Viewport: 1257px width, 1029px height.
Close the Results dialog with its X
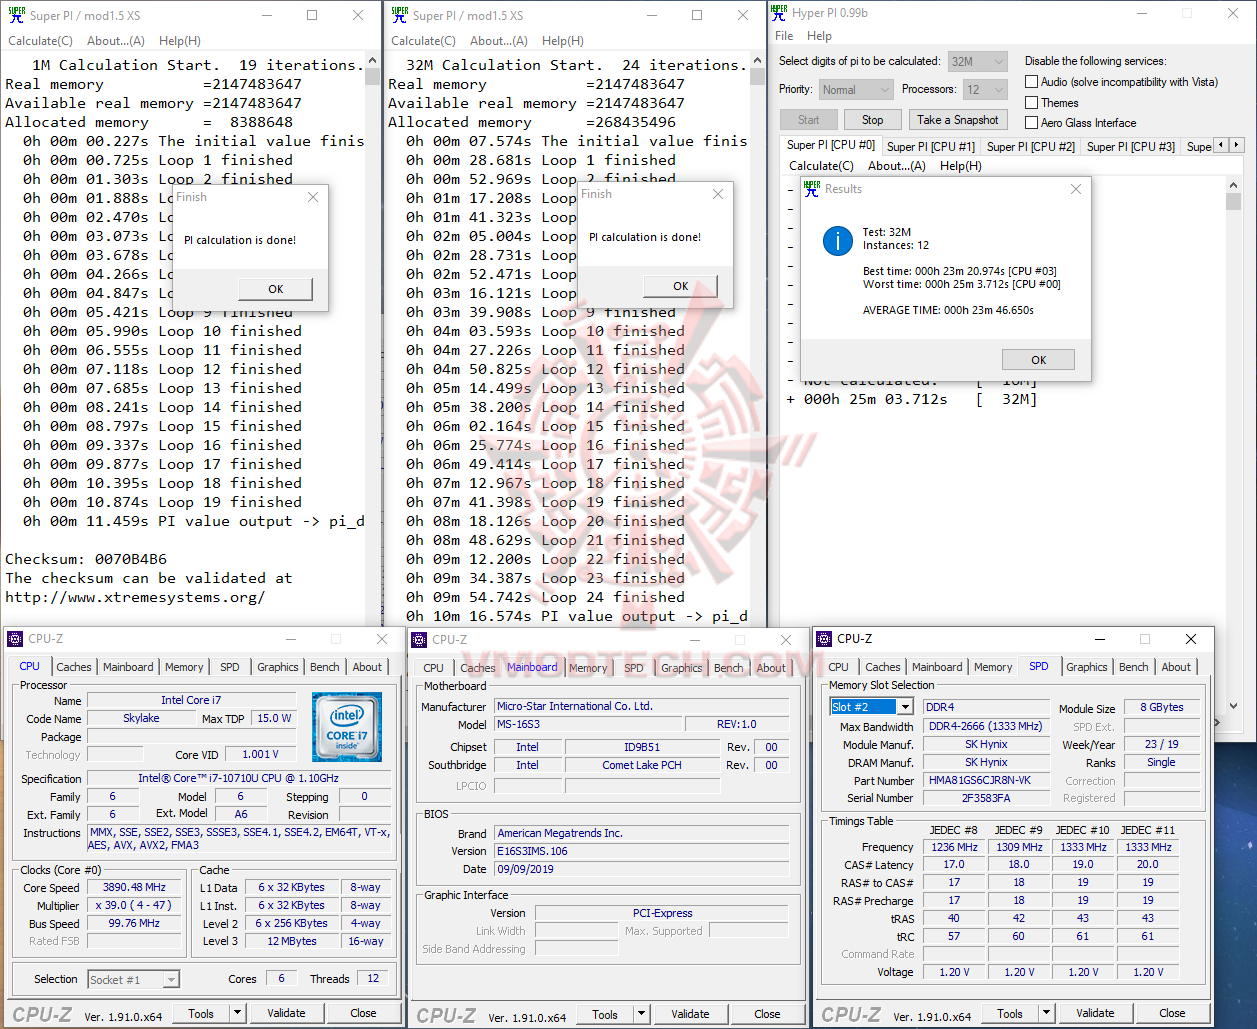tap(1076, 189)
